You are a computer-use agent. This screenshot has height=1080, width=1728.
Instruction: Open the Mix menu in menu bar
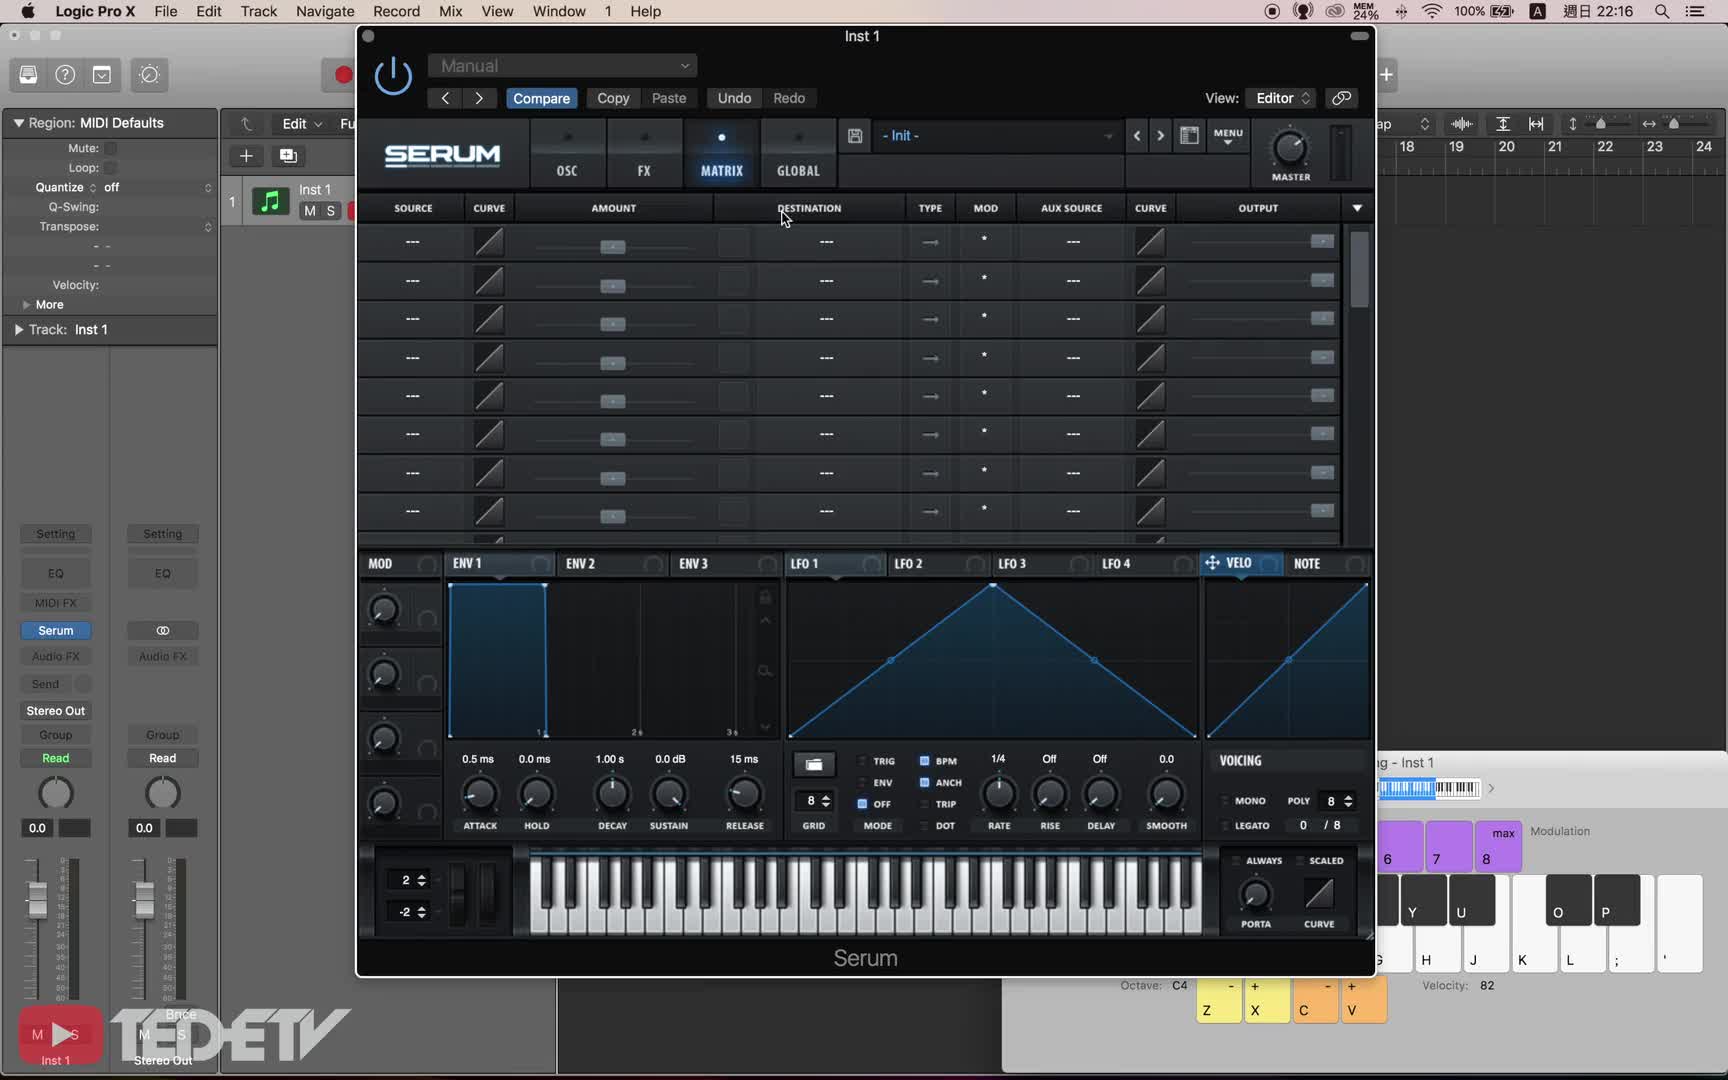pyautogui.click(x=450, y=11)
